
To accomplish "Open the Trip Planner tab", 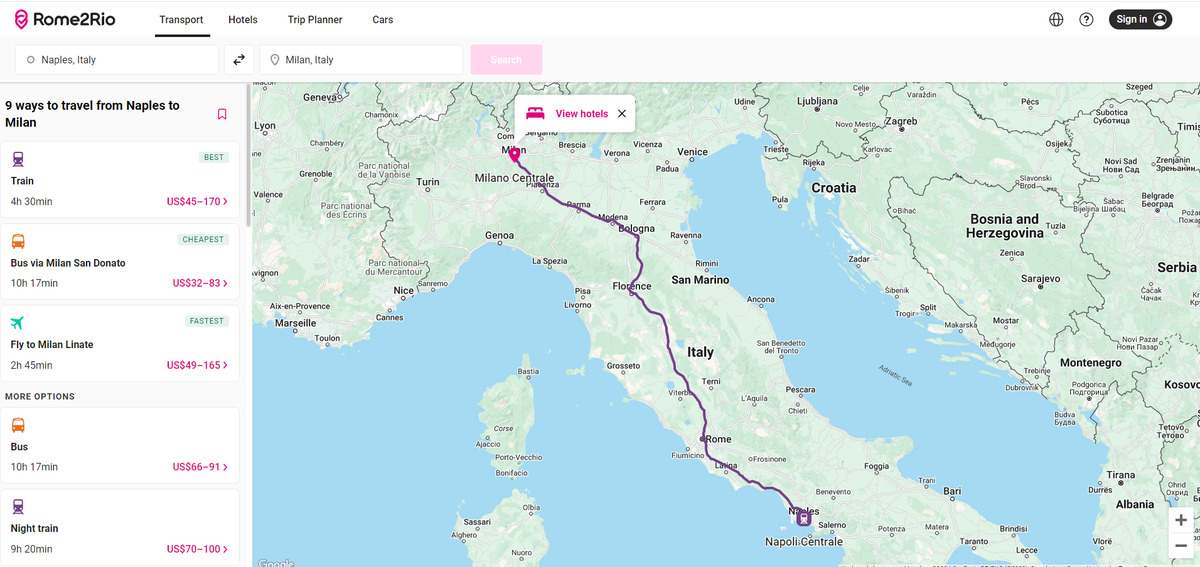I will [315, 20].
